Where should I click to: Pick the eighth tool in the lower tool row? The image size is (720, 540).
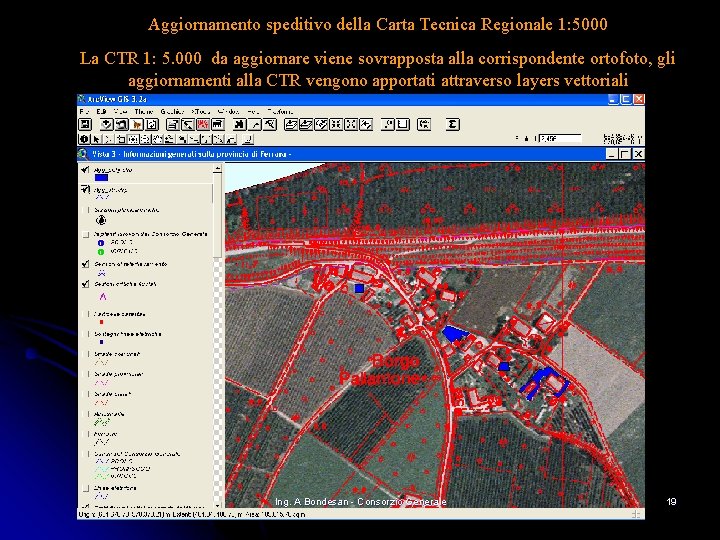click(169, 139)
